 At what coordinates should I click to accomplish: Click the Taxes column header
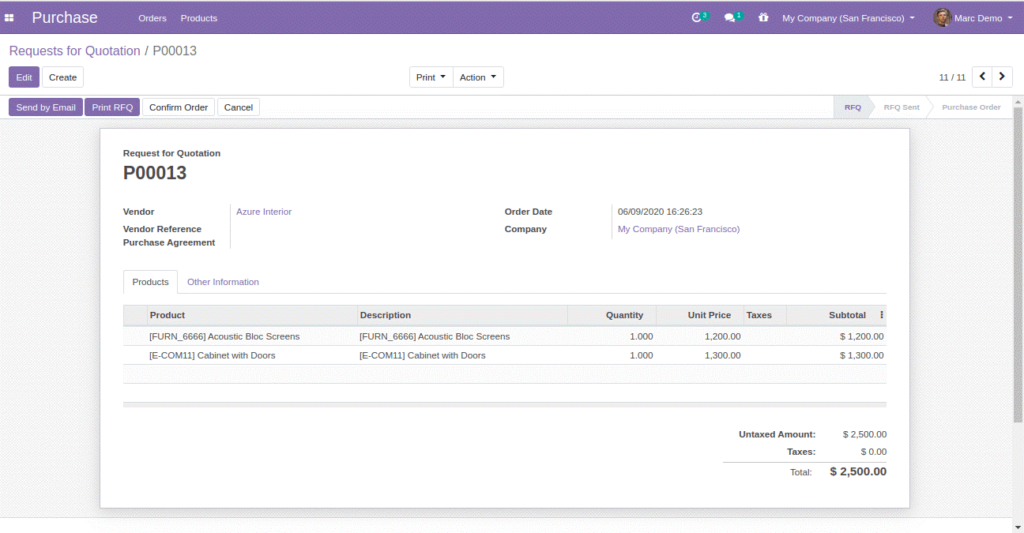tap(765, 315)
